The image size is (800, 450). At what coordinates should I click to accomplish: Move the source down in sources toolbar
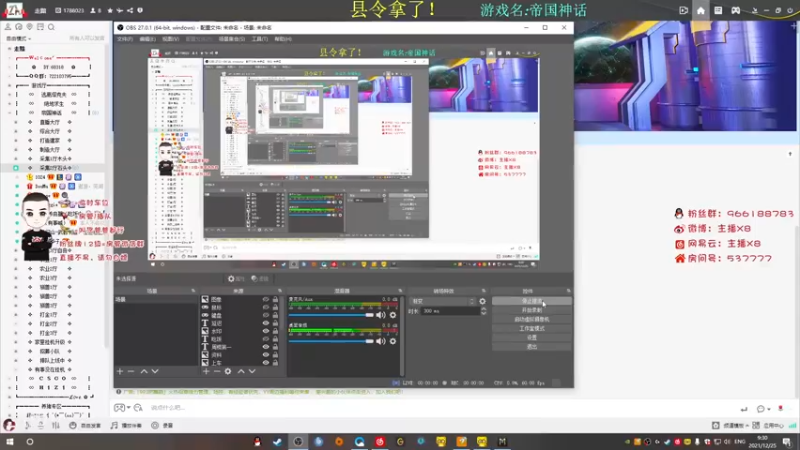(x=252, y=371)
